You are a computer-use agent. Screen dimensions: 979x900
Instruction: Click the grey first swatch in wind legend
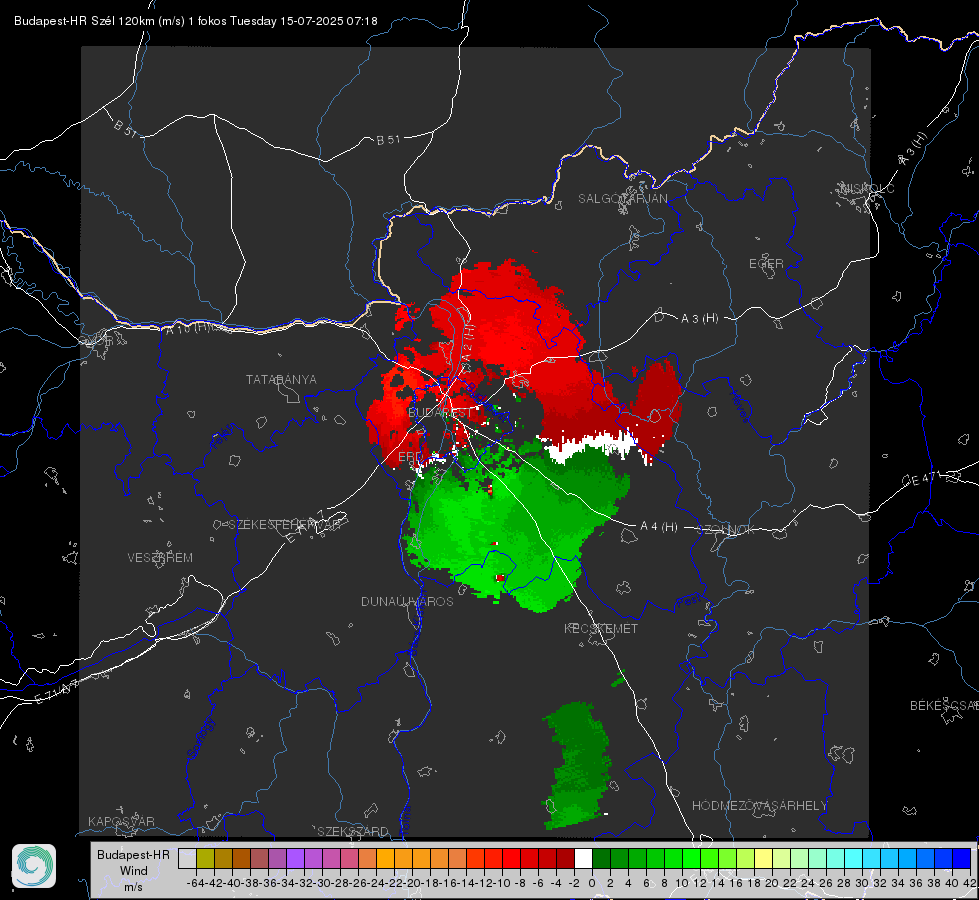coord(187,858)
